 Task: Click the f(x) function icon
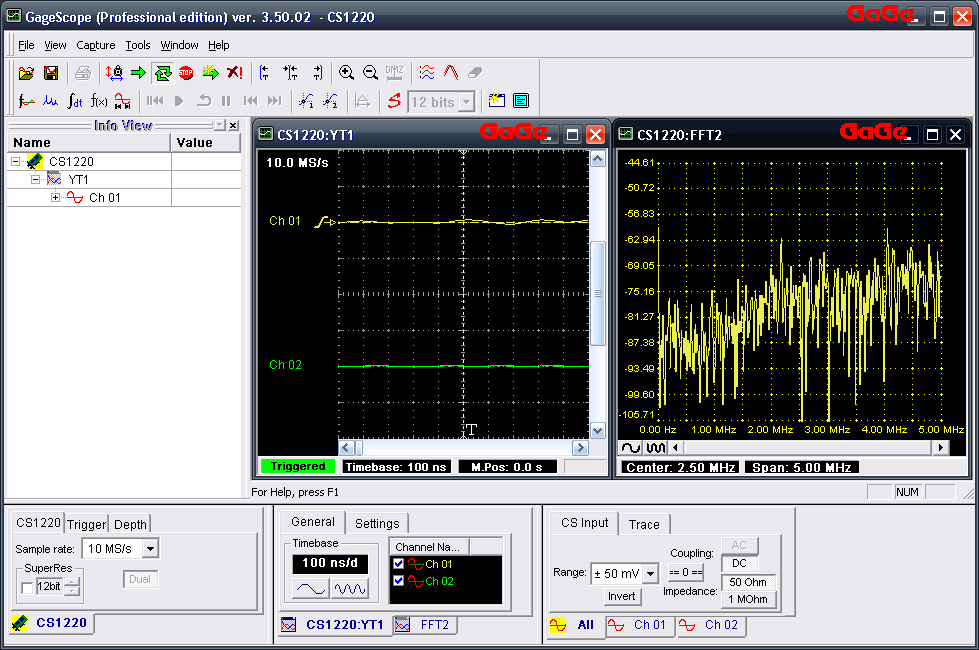click(99, 101)
